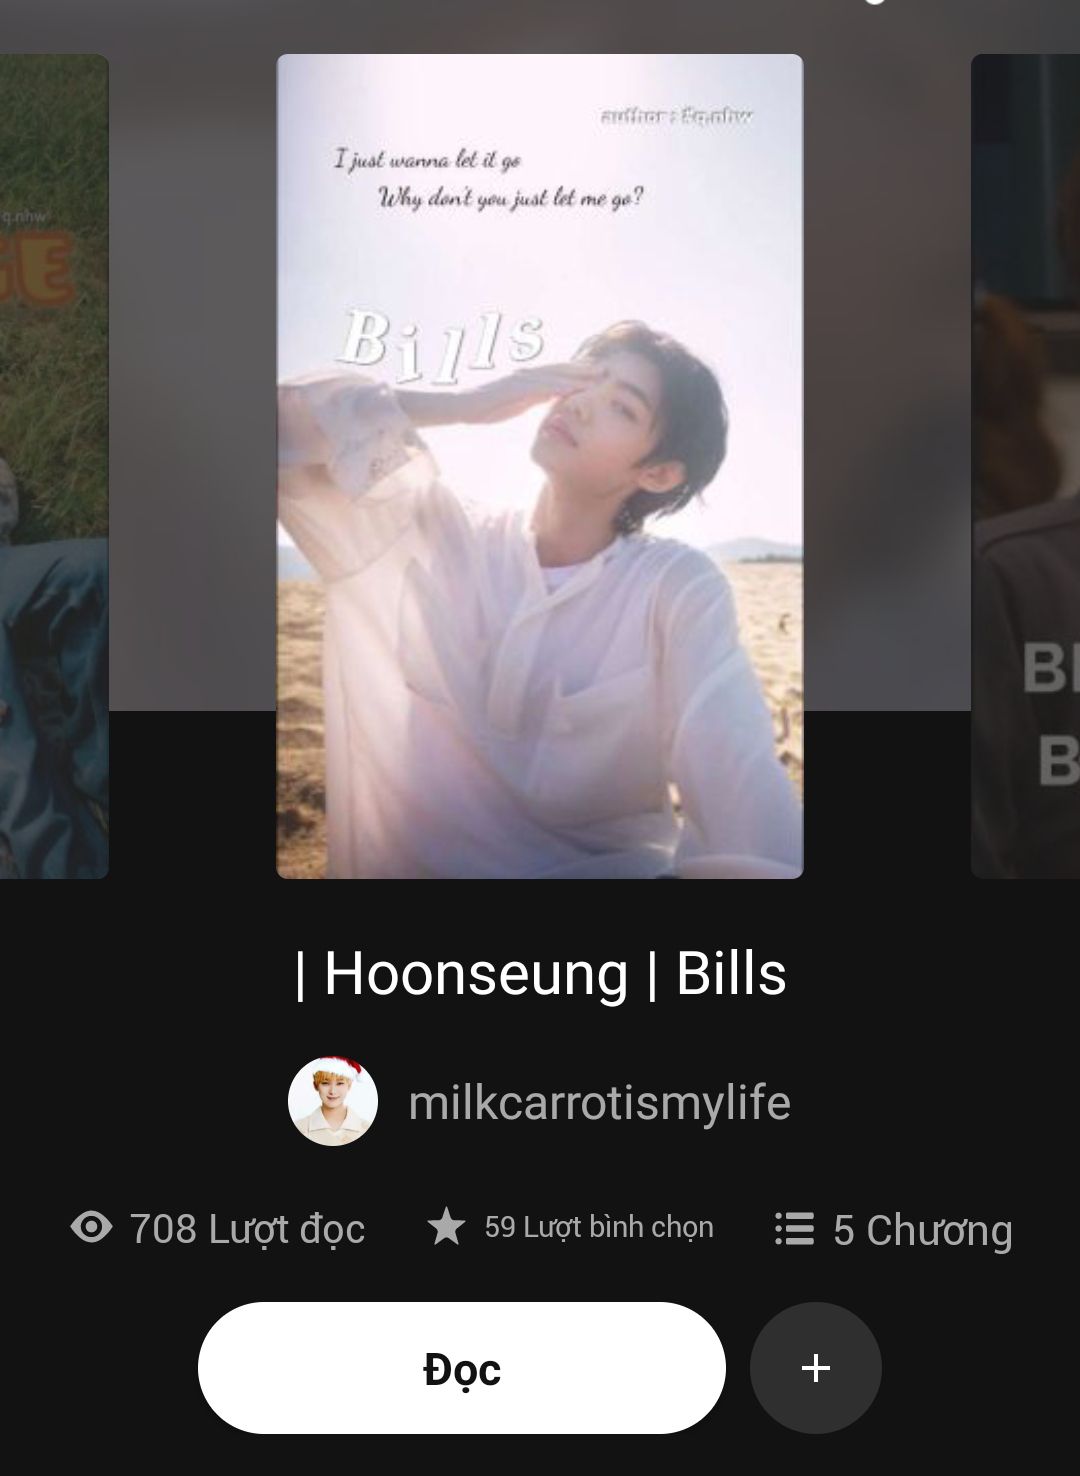Screen dimensions: 1080x1476
Task: Select the center Bills book cover
Action: click(540, 466)
